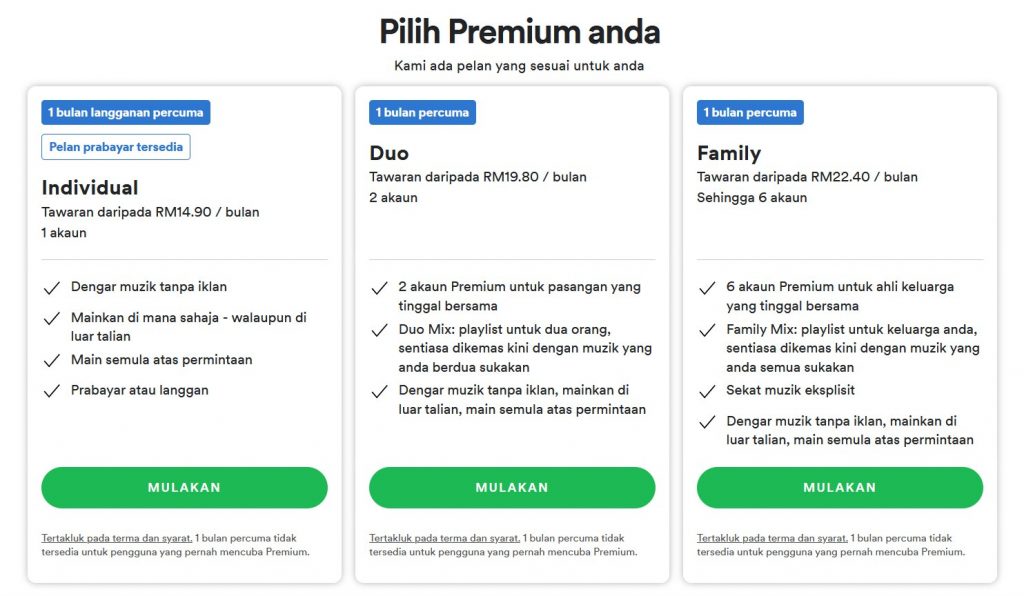The width and height of the screenshot is (1024, 596).
Task: Start the Duo plan with MULAKAN
Action: click(512, 487)
